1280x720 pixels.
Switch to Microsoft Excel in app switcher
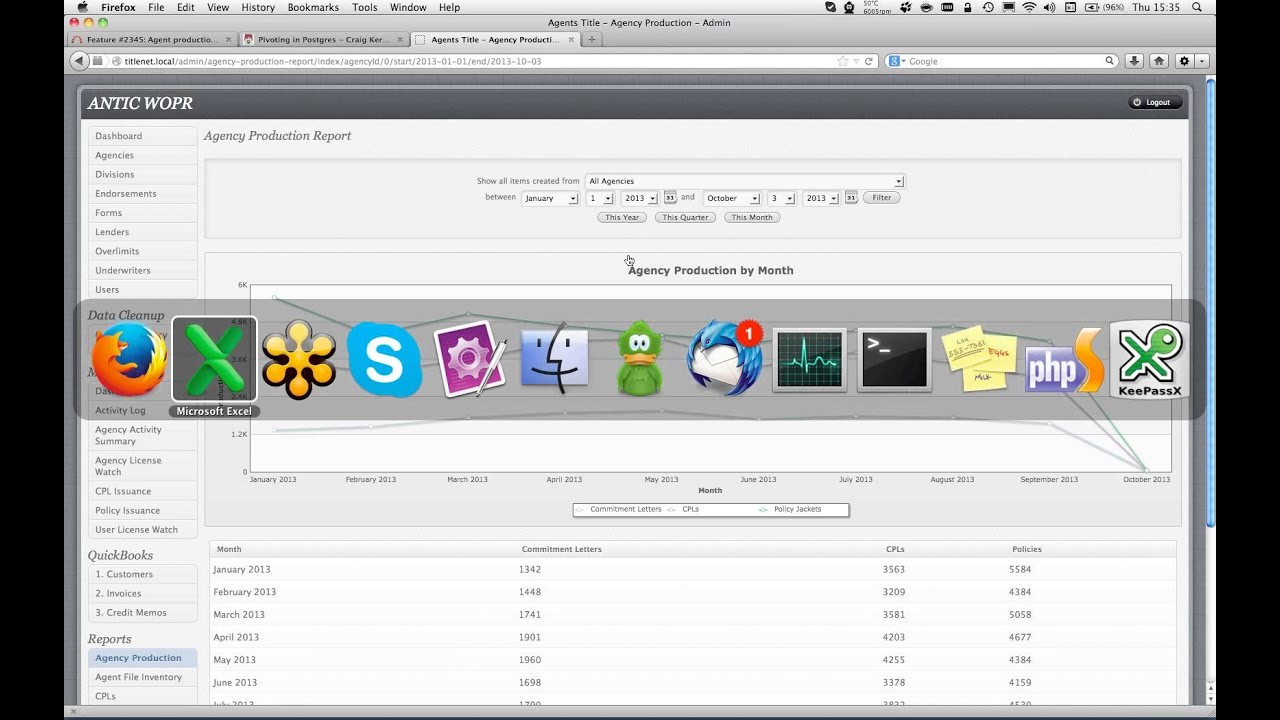click(214, 361)
